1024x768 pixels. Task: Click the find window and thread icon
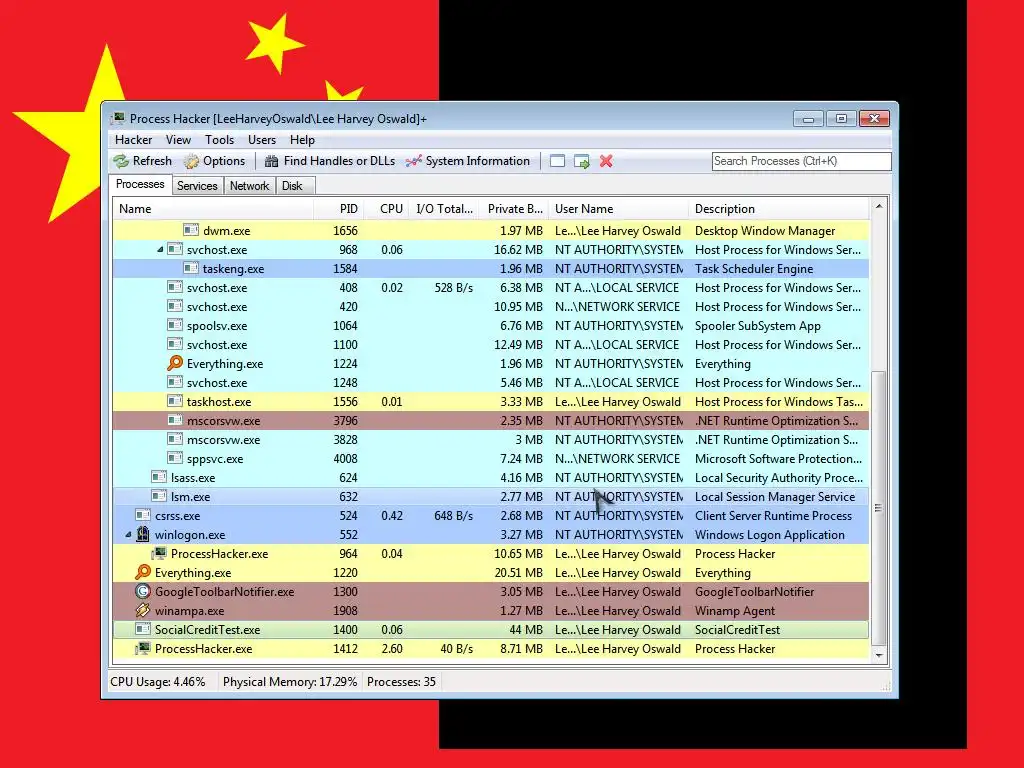click(x=581, y=161)
